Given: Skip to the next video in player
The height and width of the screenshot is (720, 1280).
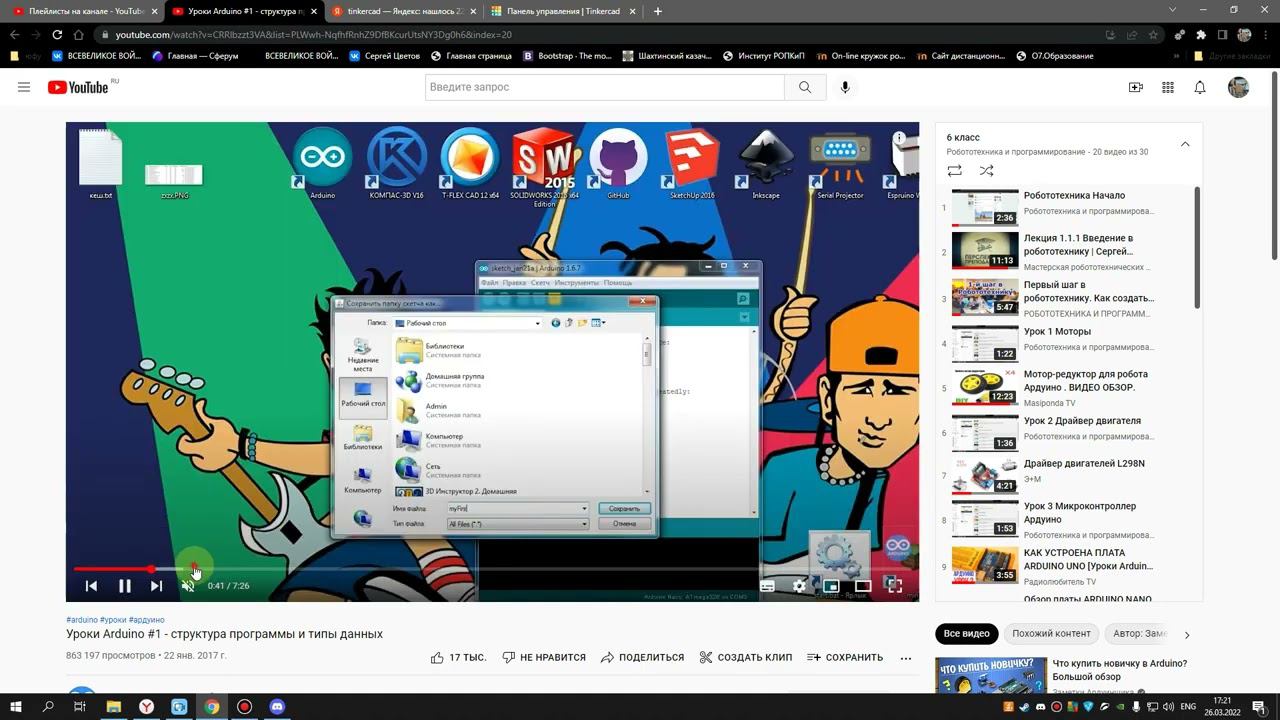Looking at the screenshot, I should pyautogui.click(x=156, y=586).
